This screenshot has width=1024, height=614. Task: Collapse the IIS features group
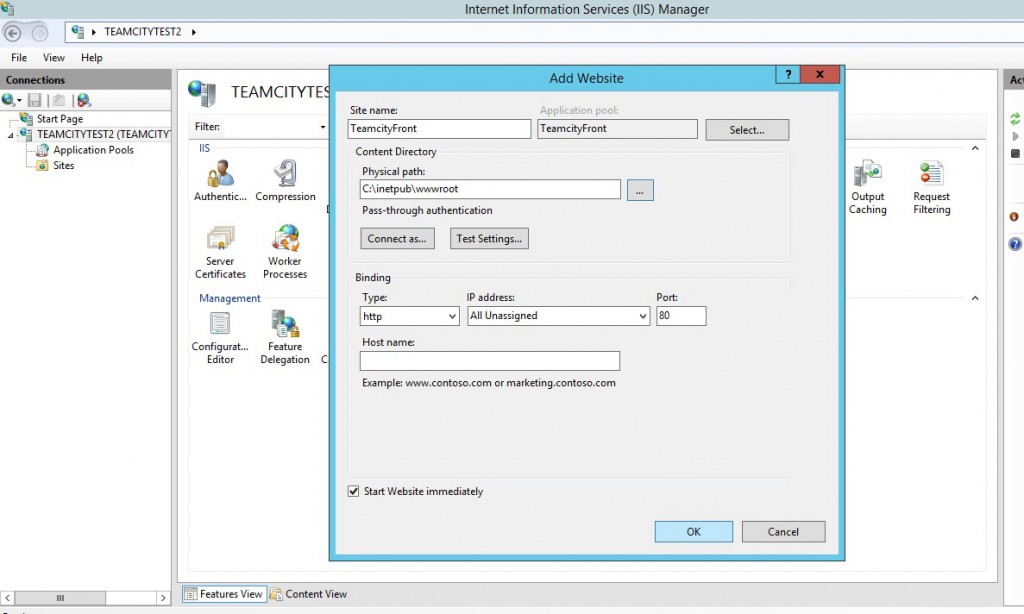975,148
